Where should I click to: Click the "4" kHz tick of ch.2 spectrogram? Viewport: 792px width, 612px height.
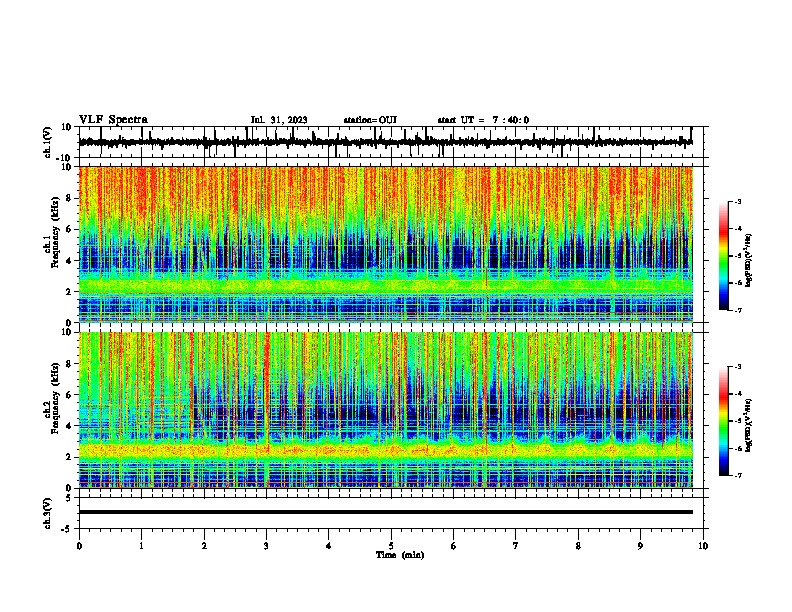(x=70, y=426)
